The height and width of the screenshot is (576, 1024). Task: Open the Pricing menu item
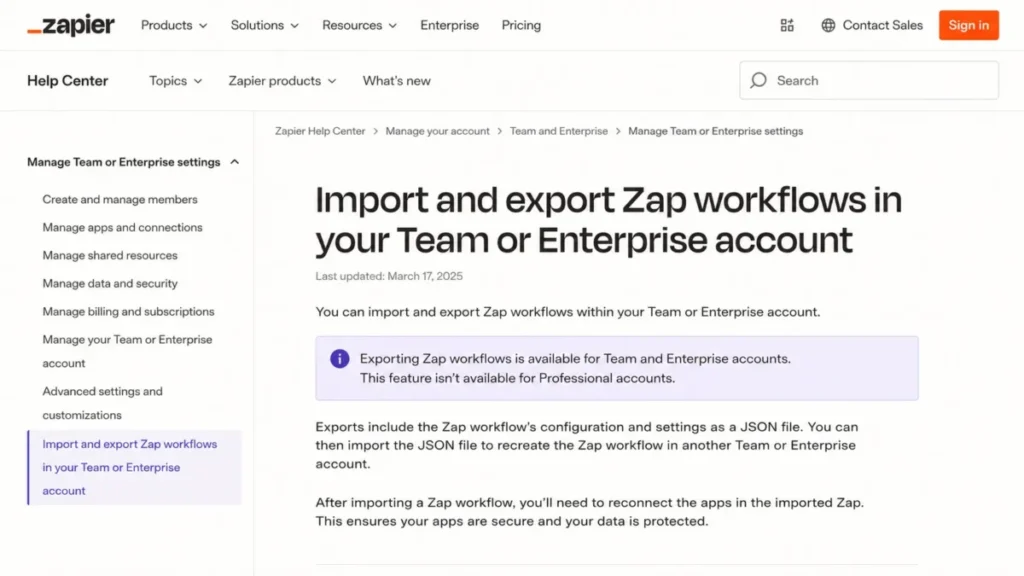tap(521, 25)
